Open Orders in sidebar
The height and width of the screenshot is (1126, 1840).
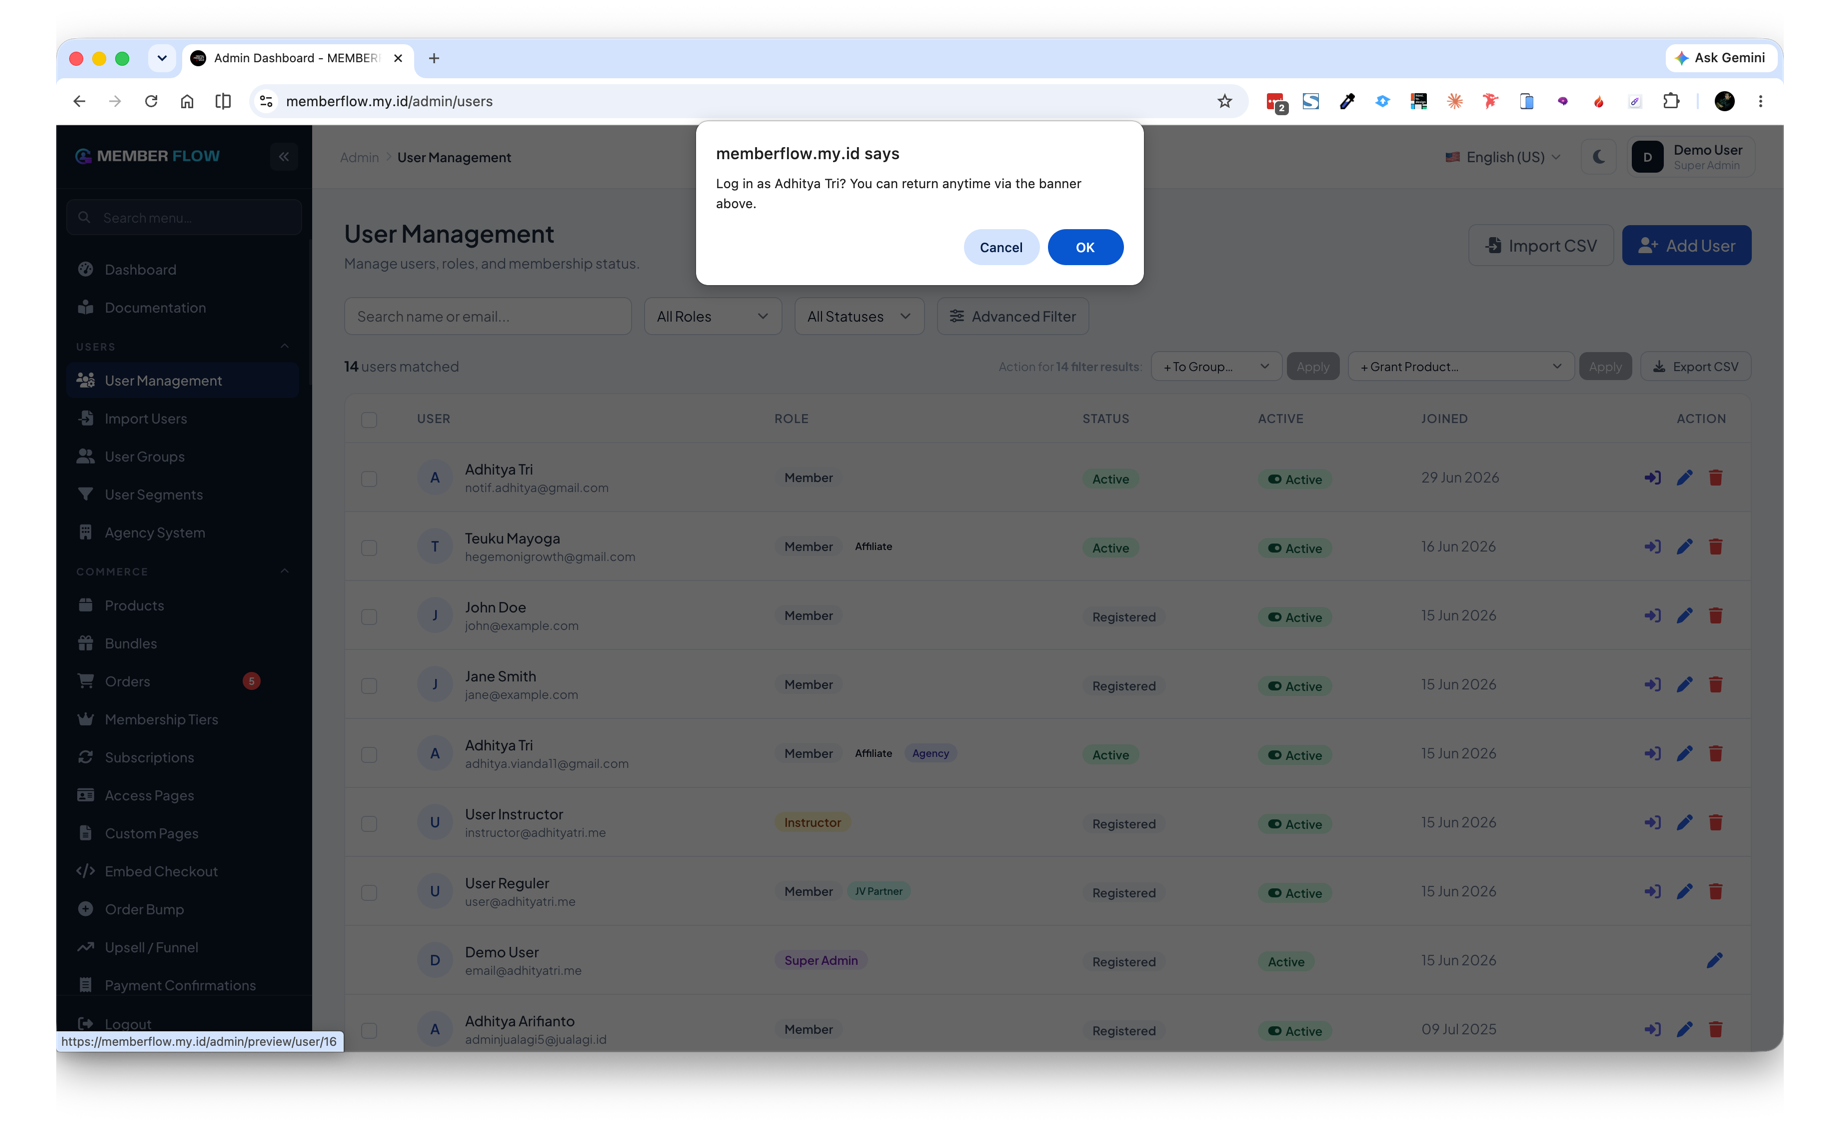click(x=183, y=681)
